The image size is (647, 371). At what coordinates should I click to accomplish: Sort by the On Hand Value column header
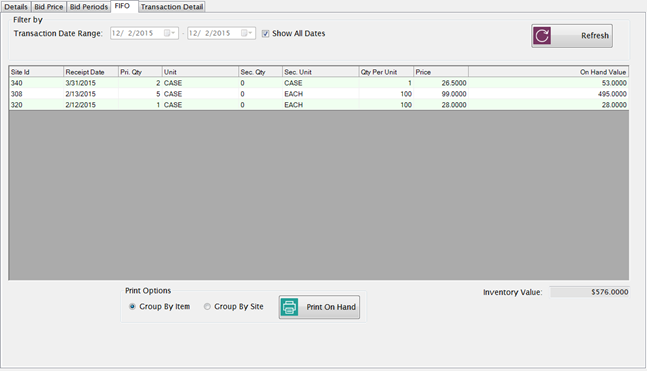[548, 72]
